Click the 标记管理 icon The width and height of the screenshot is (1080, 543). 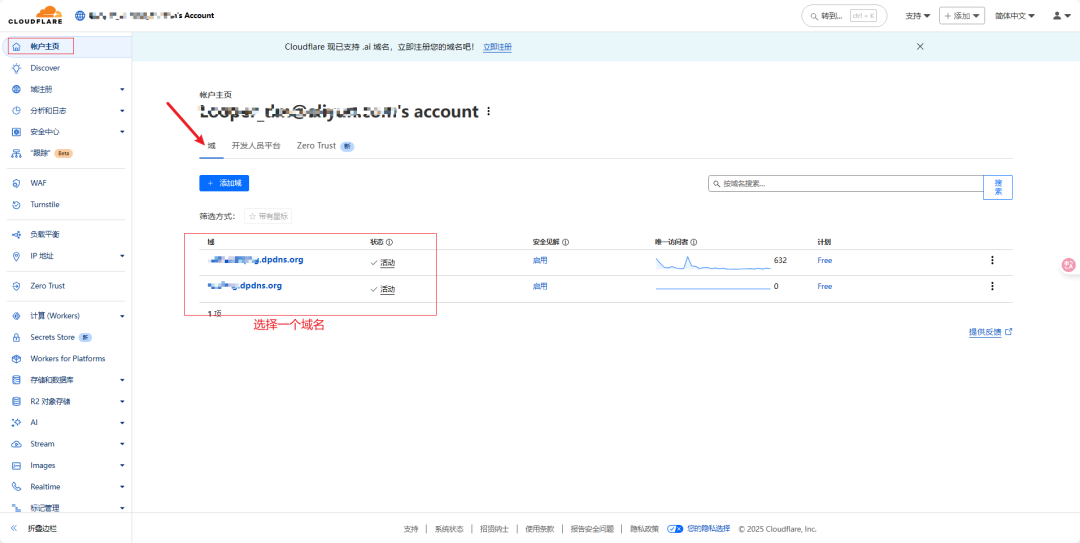(x=17, y=508)
